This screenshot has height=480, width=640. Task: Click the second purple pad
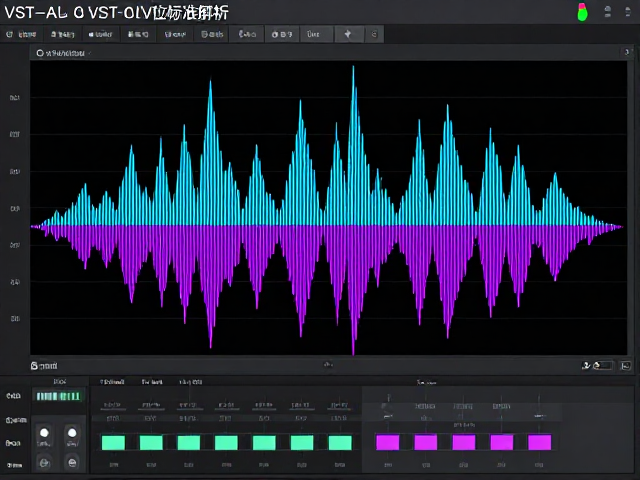pyautogui.click(x=426, y=442)
